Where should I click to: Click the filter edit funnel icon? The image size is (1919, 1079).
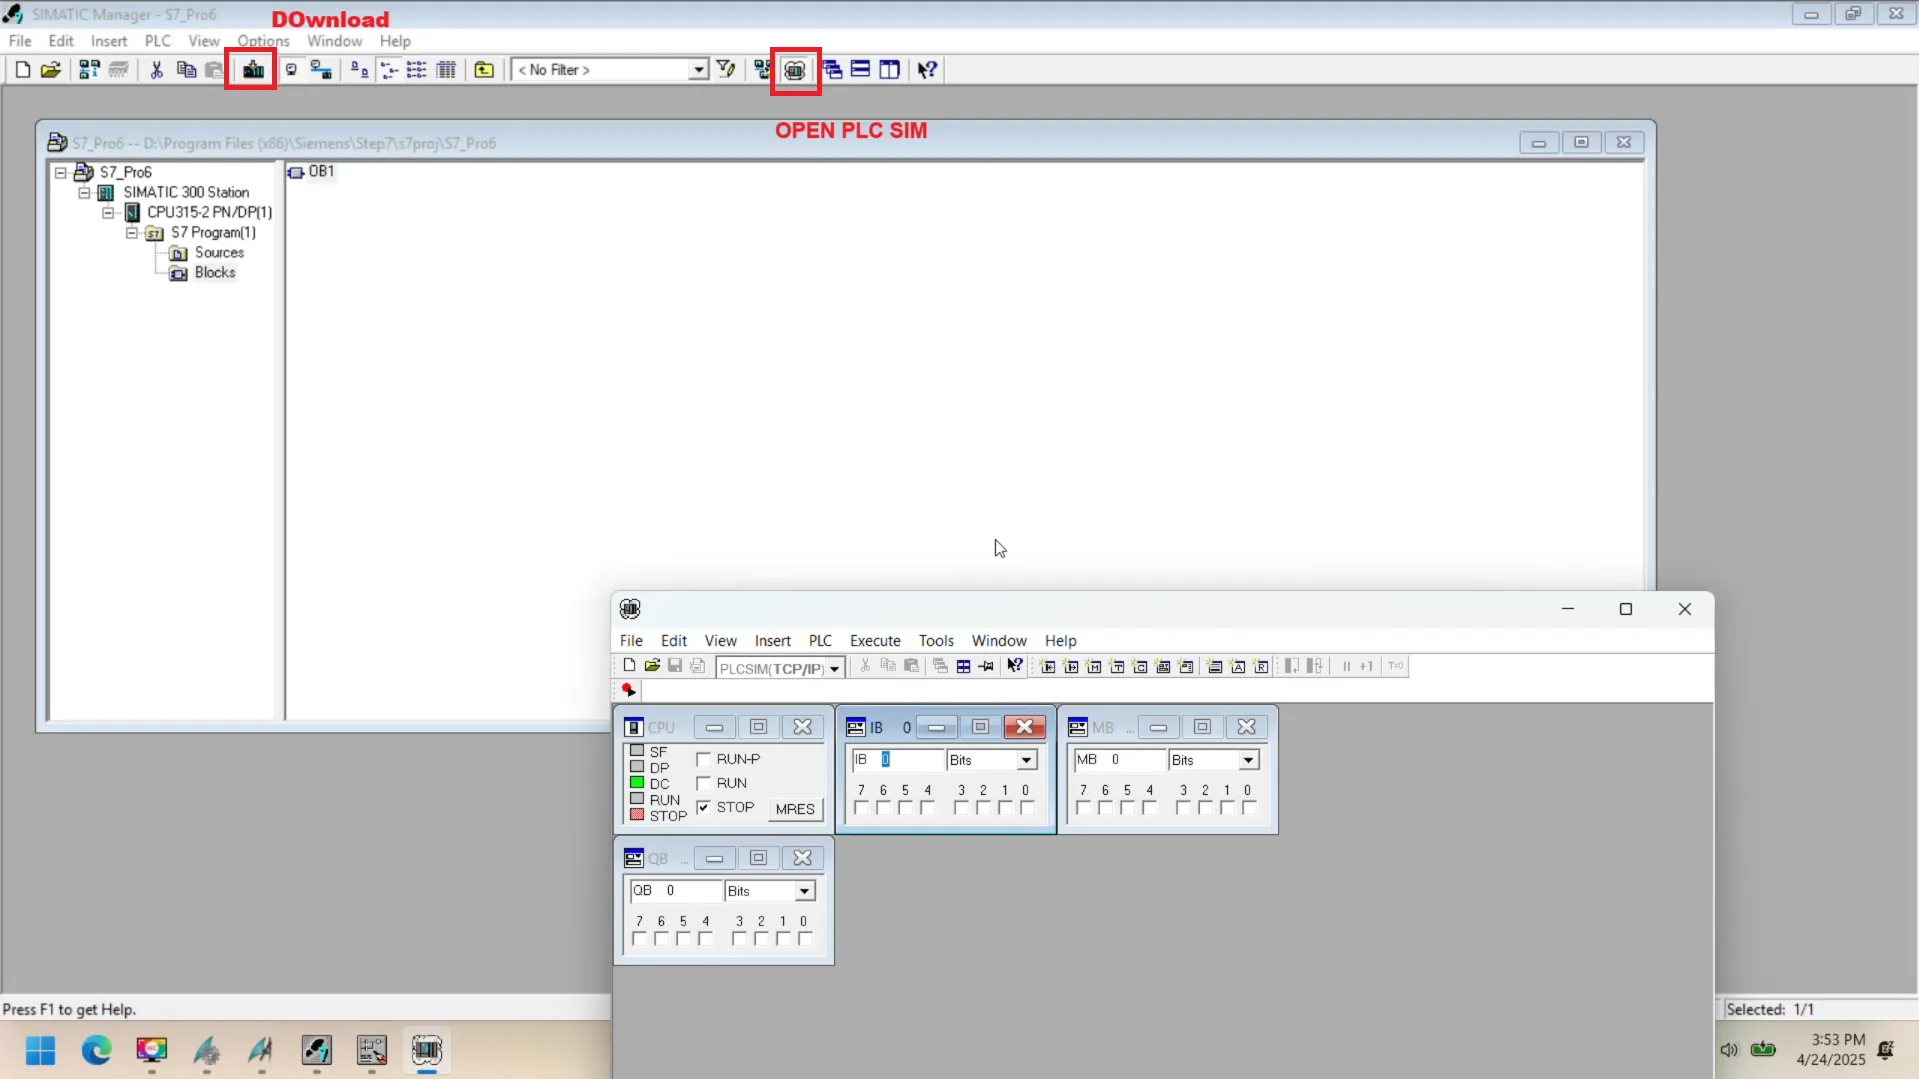click(x=727, y=69)
